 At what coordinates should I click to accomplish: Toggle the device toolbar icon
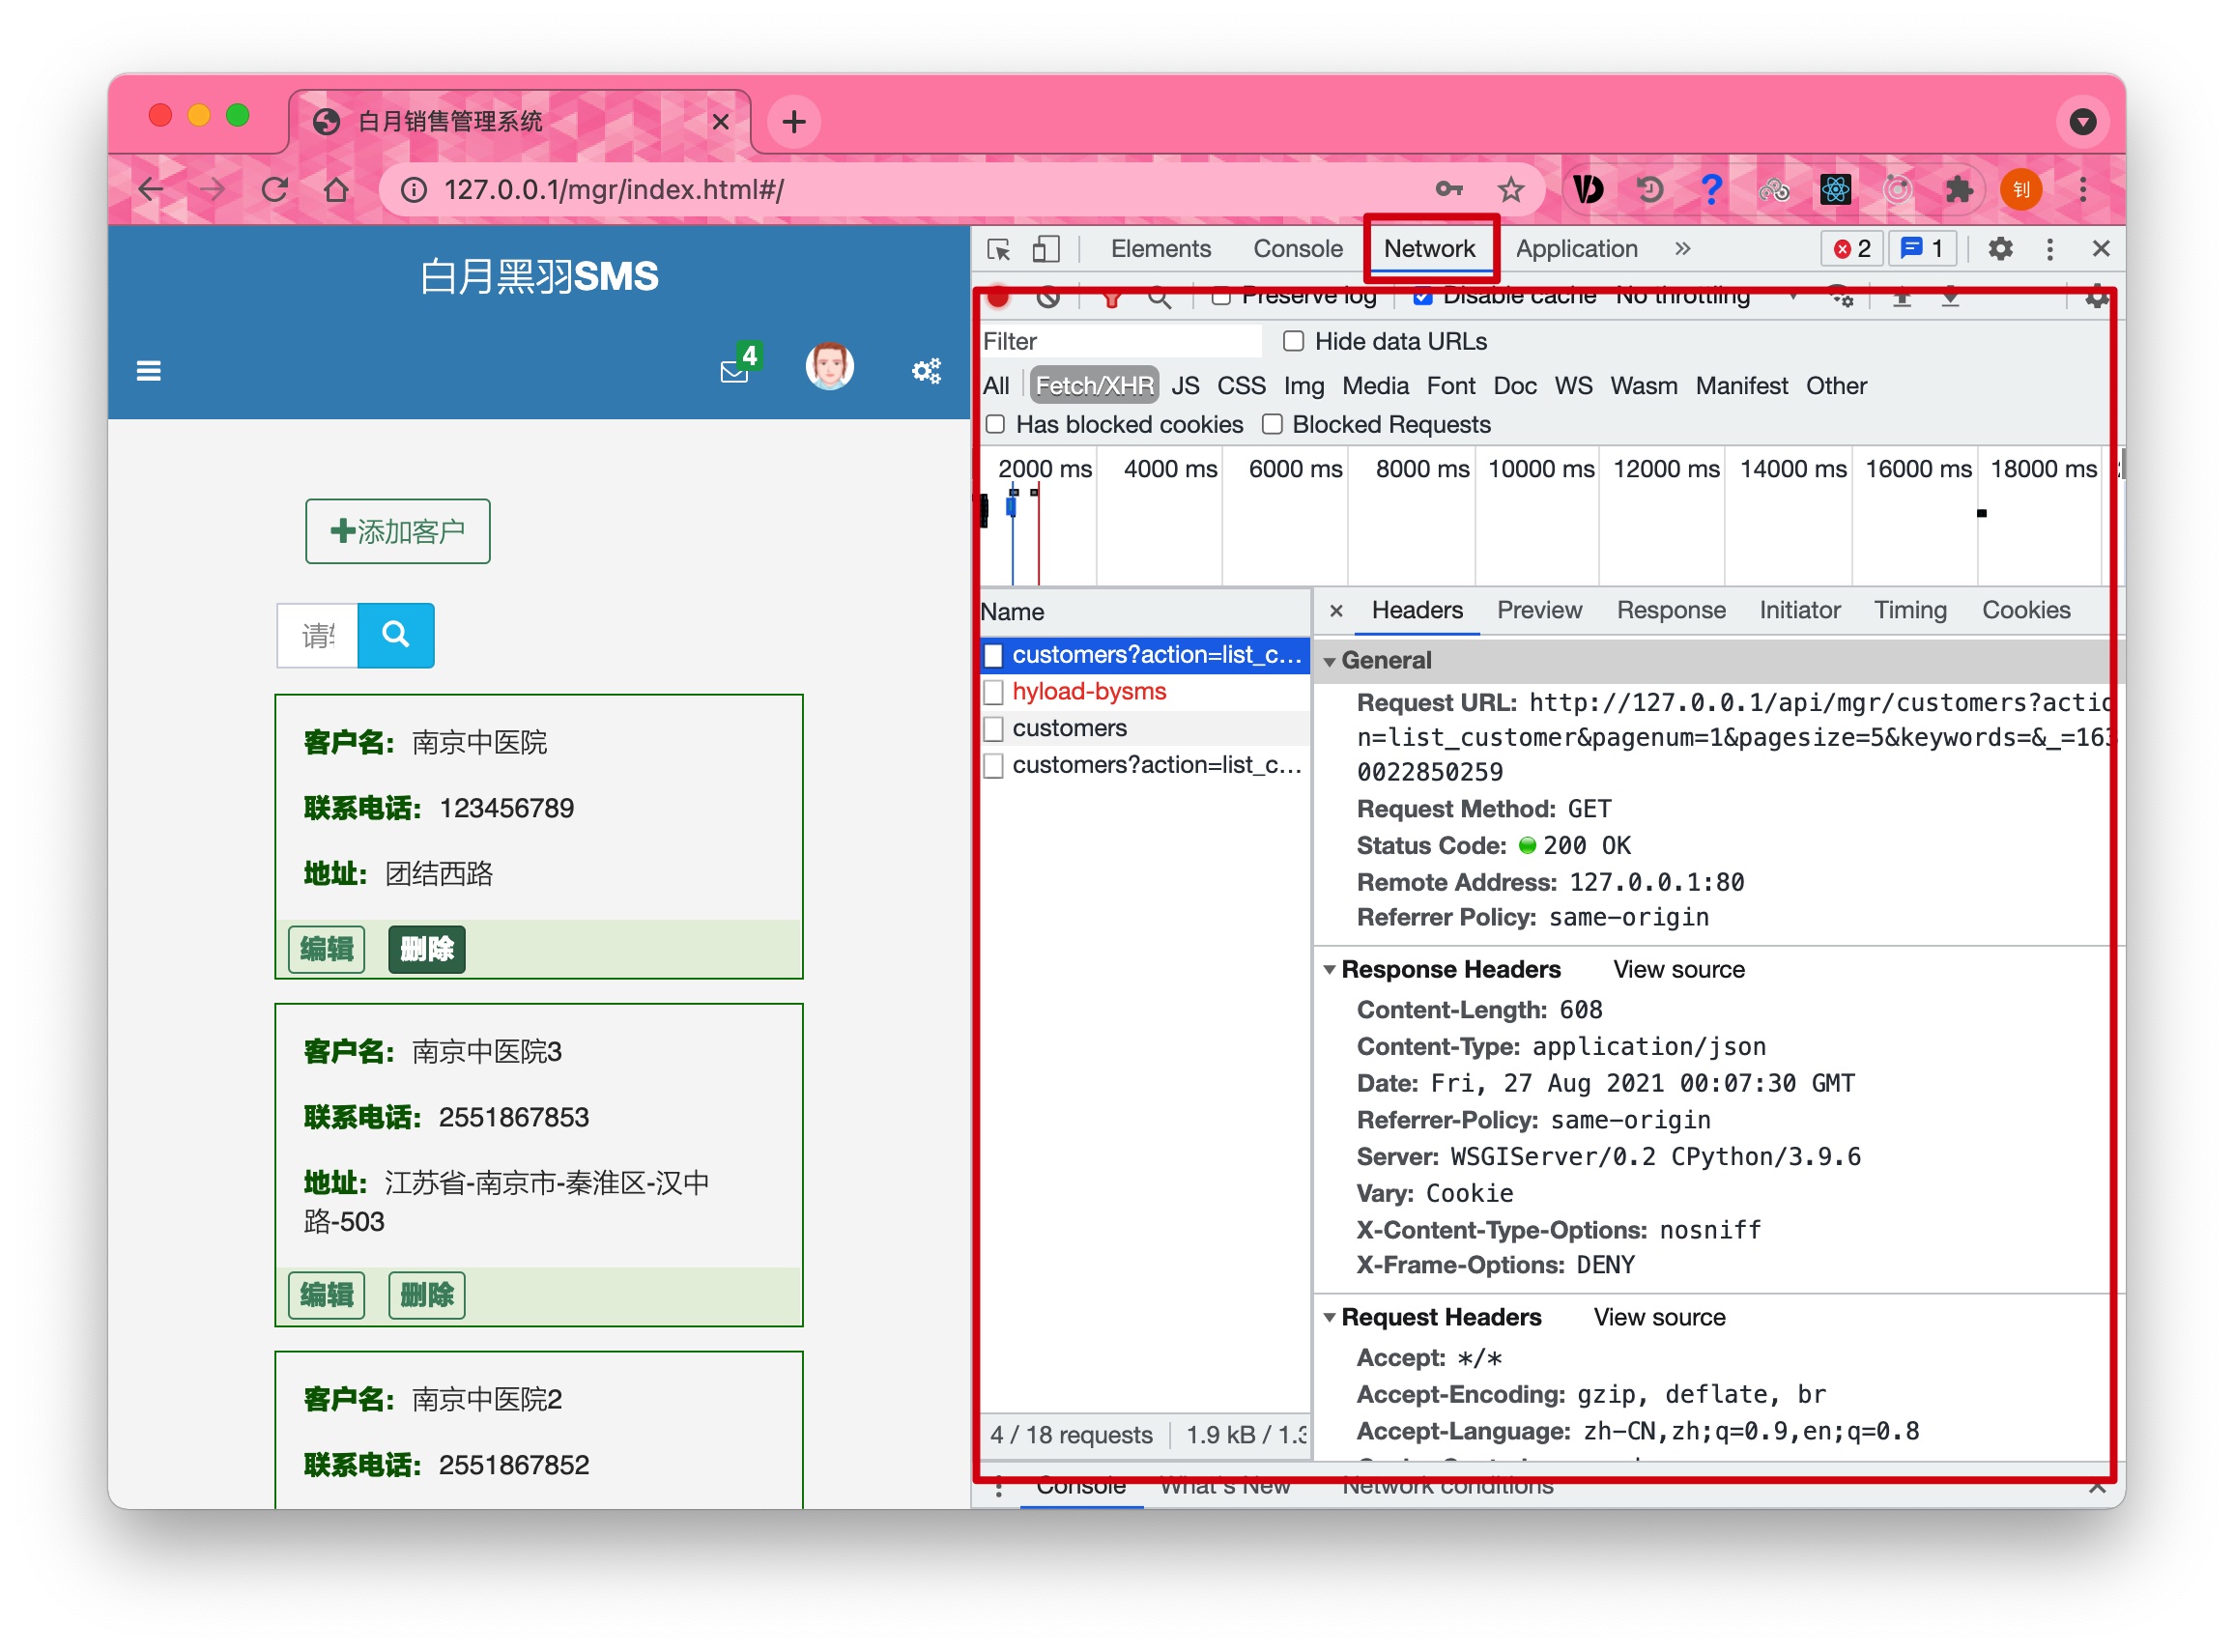(1046, 249)
